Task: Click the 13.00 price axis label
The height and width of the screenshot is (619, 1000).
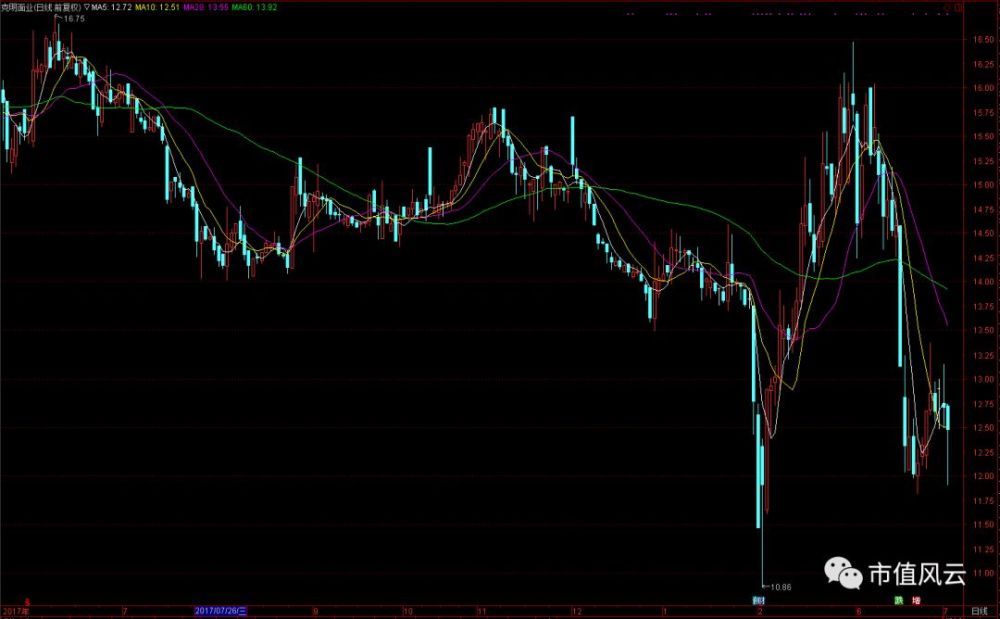Action: tap(983, 379)
